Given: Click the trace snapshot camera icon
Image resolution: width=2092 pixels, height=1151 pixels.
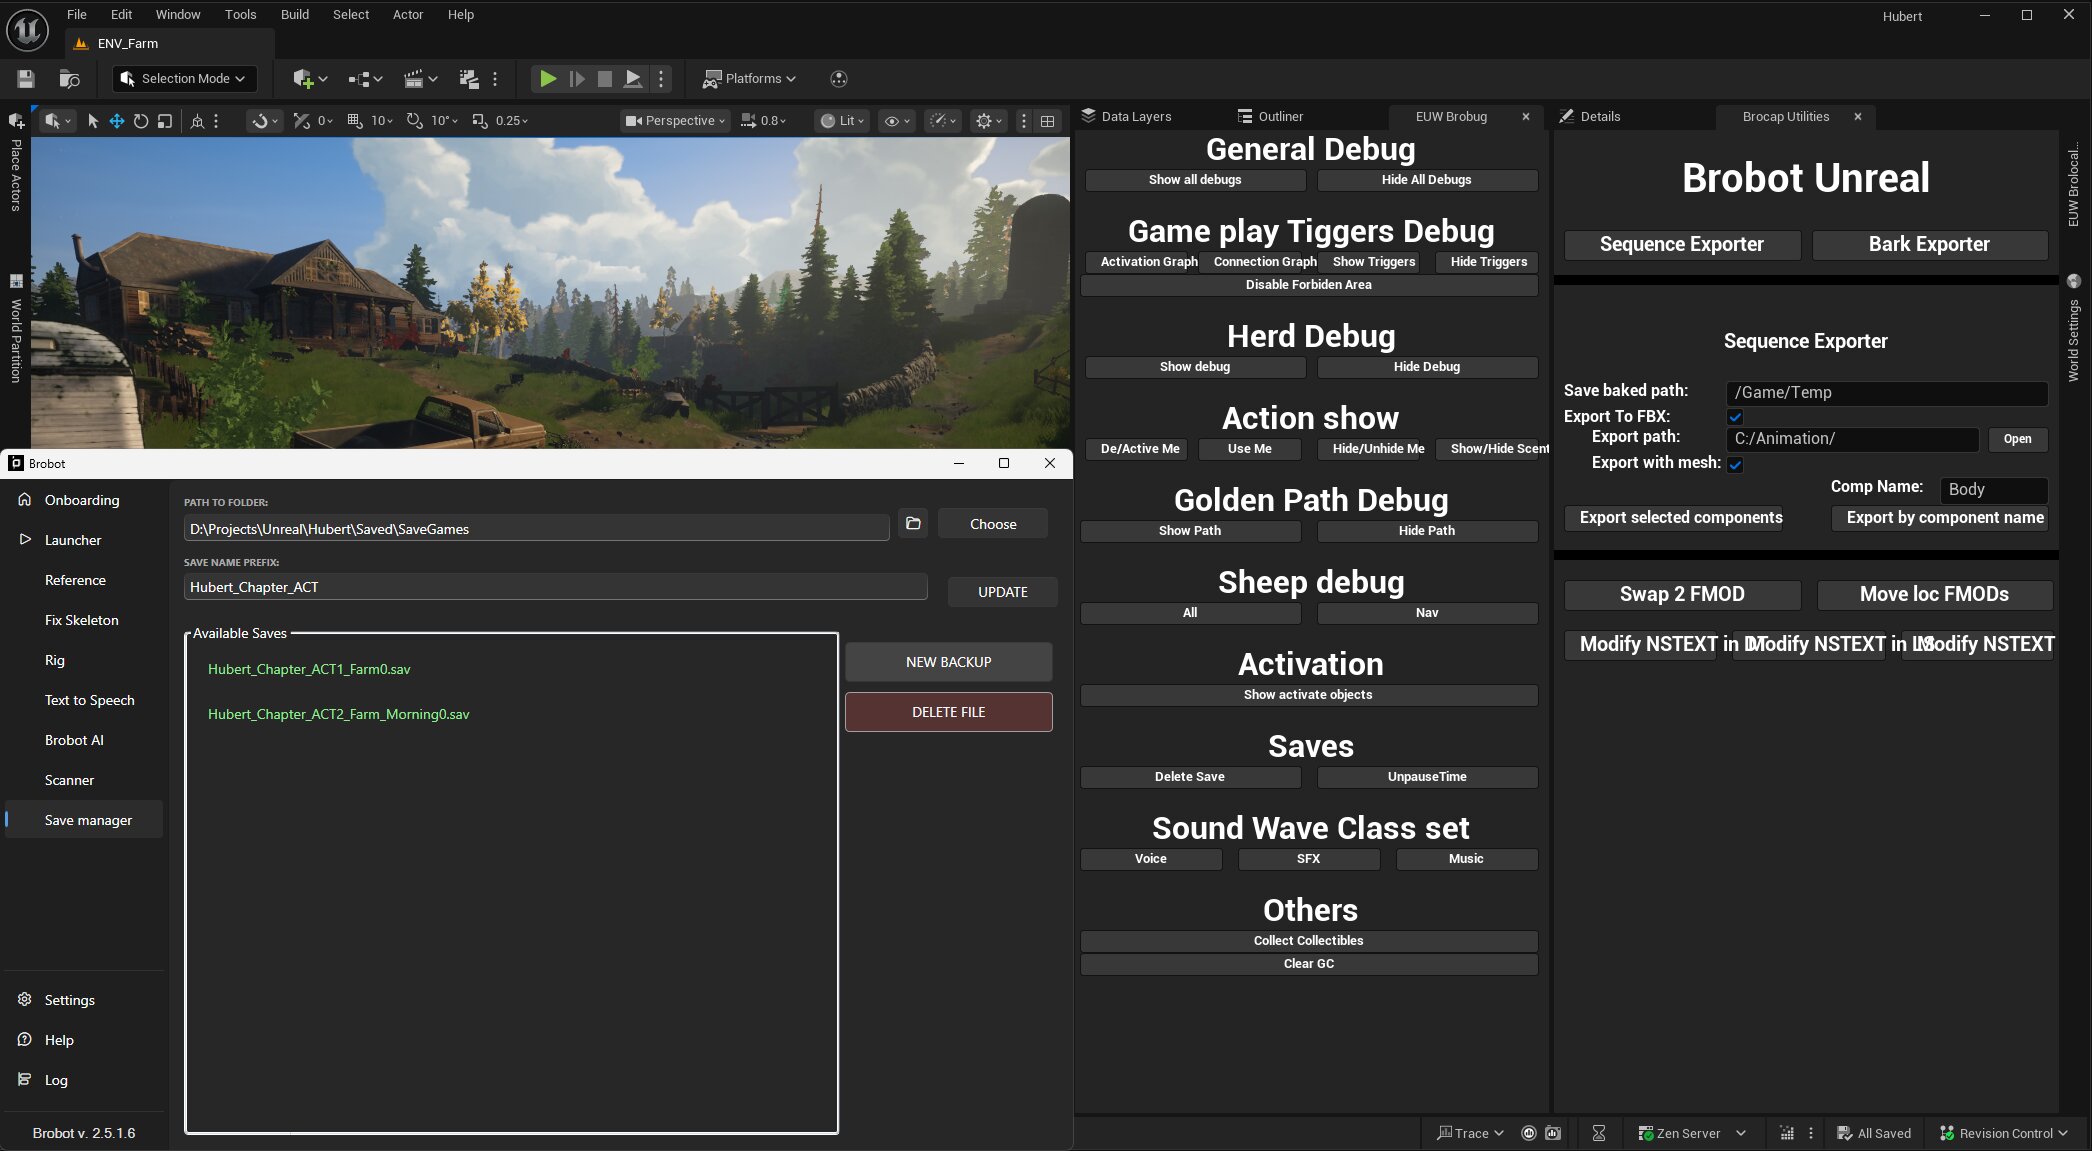Looking at the screenshot, I should (1553, 1133).
